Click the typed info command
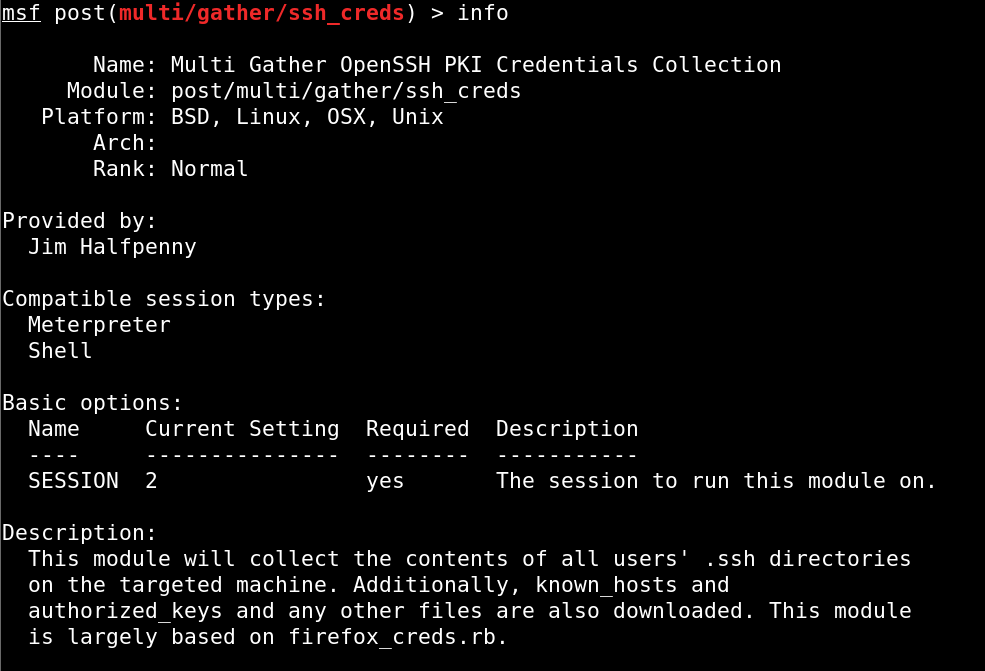This screenshot has height=671, width=985. point(483,13)
